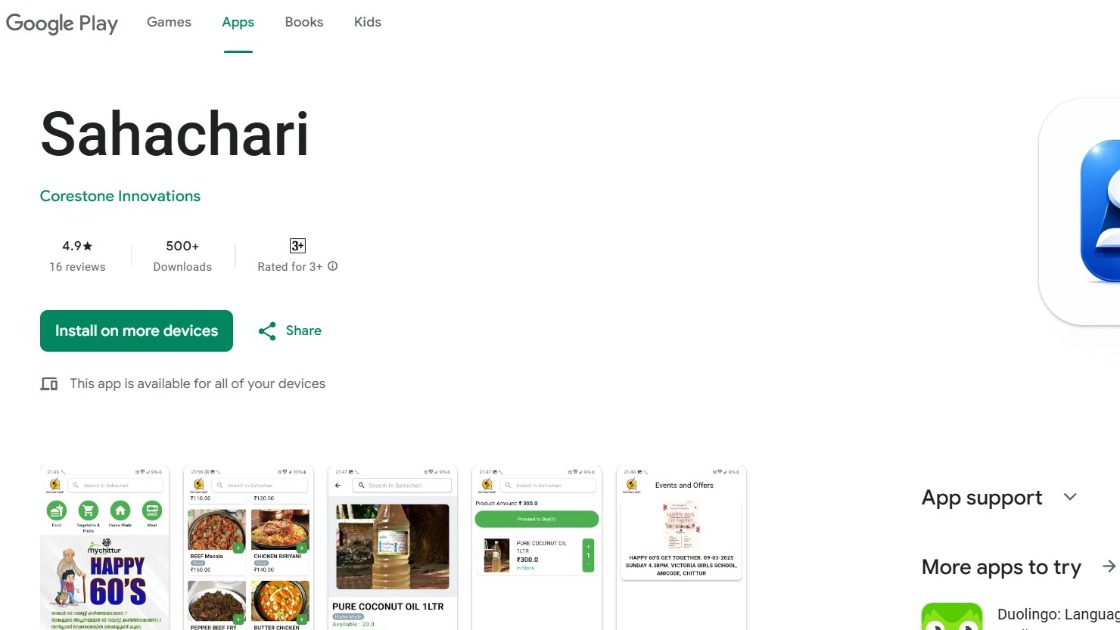Click the Google Play logo

61,23
